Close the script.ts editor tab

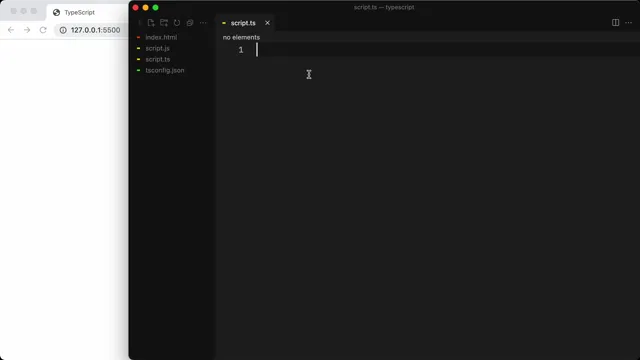[x=267, y=23]
